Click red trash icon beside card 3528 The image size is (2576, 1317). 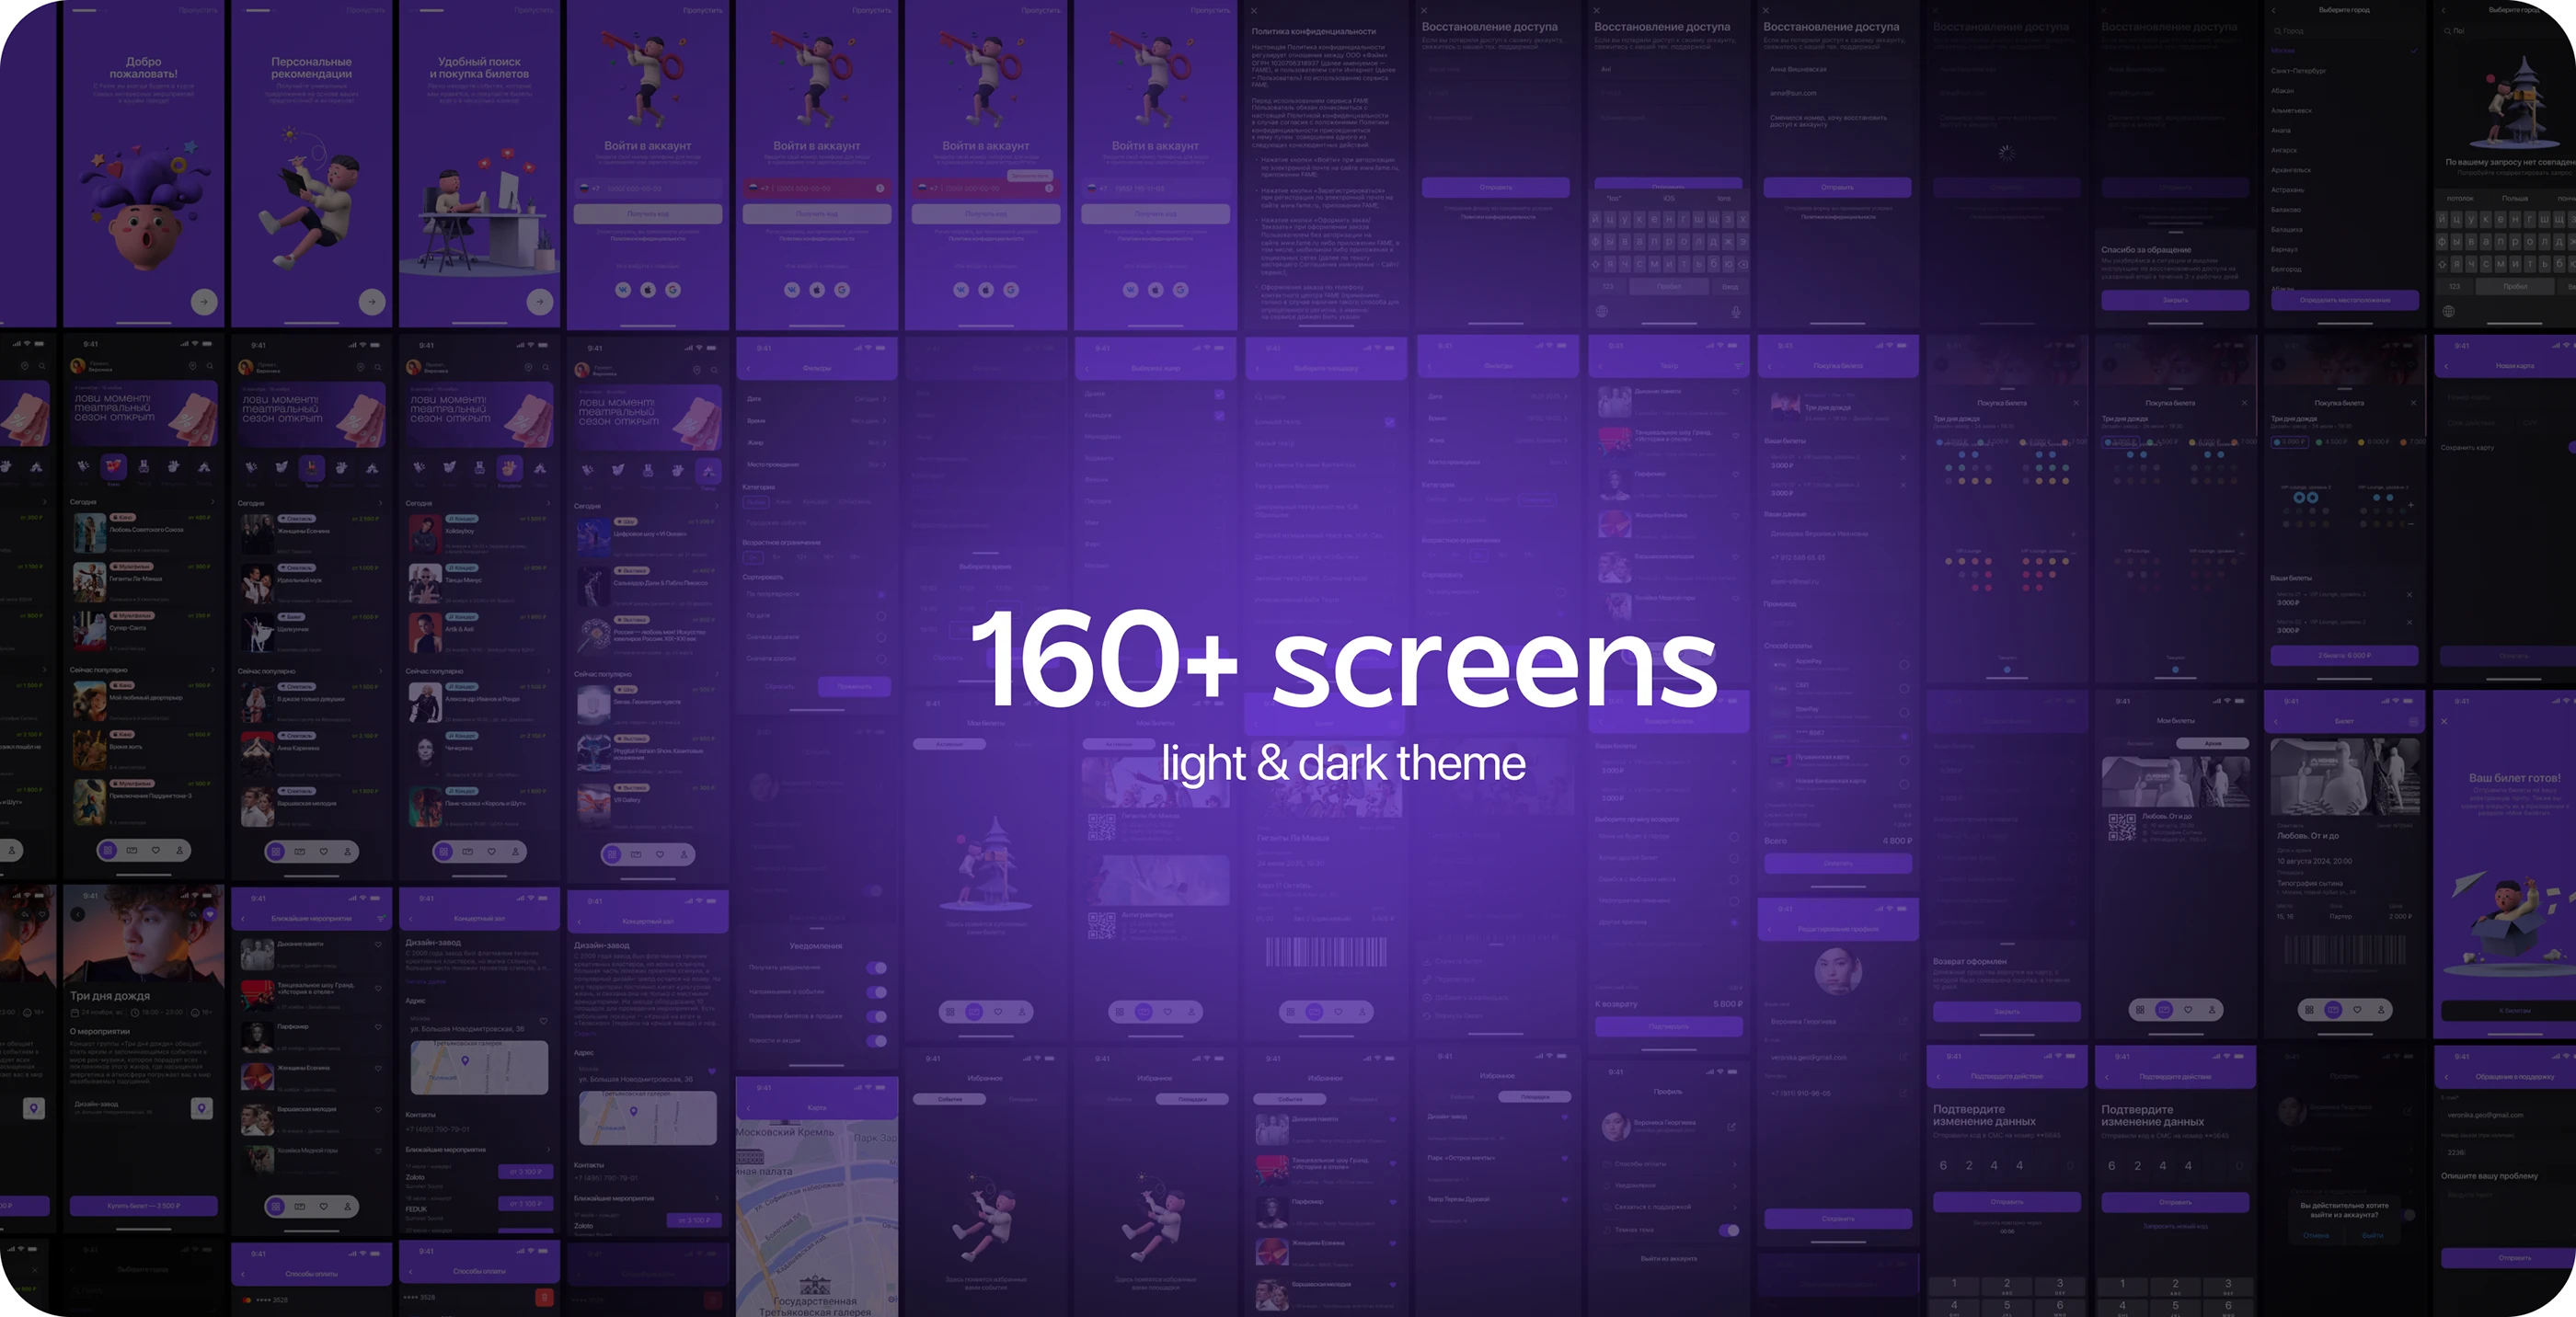point(544,1297)
